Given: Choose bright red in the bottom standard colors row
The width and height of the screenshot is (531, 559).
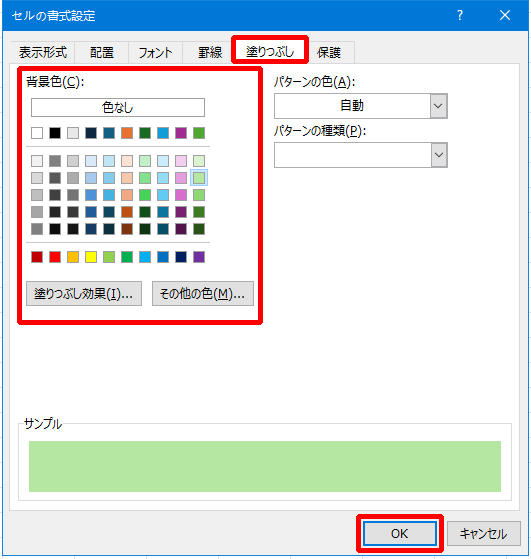Looking at the screenshot, I should 55,257.
